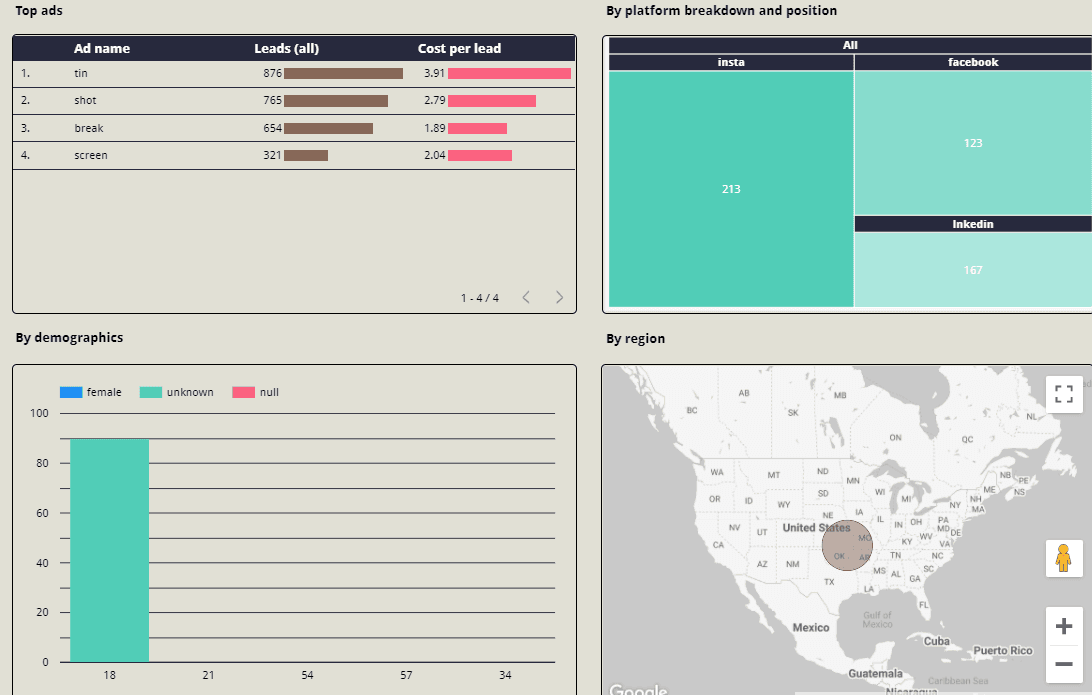
Task: Select the 'lnkedin' treemap header
Action: click(x=973, y=224)
